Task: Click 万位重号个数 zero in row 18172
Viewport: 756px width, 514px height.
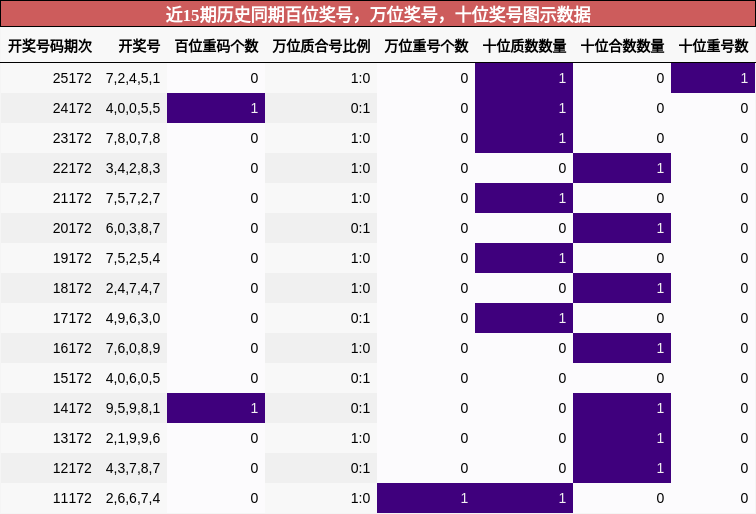Action: [x=464, y=288]
